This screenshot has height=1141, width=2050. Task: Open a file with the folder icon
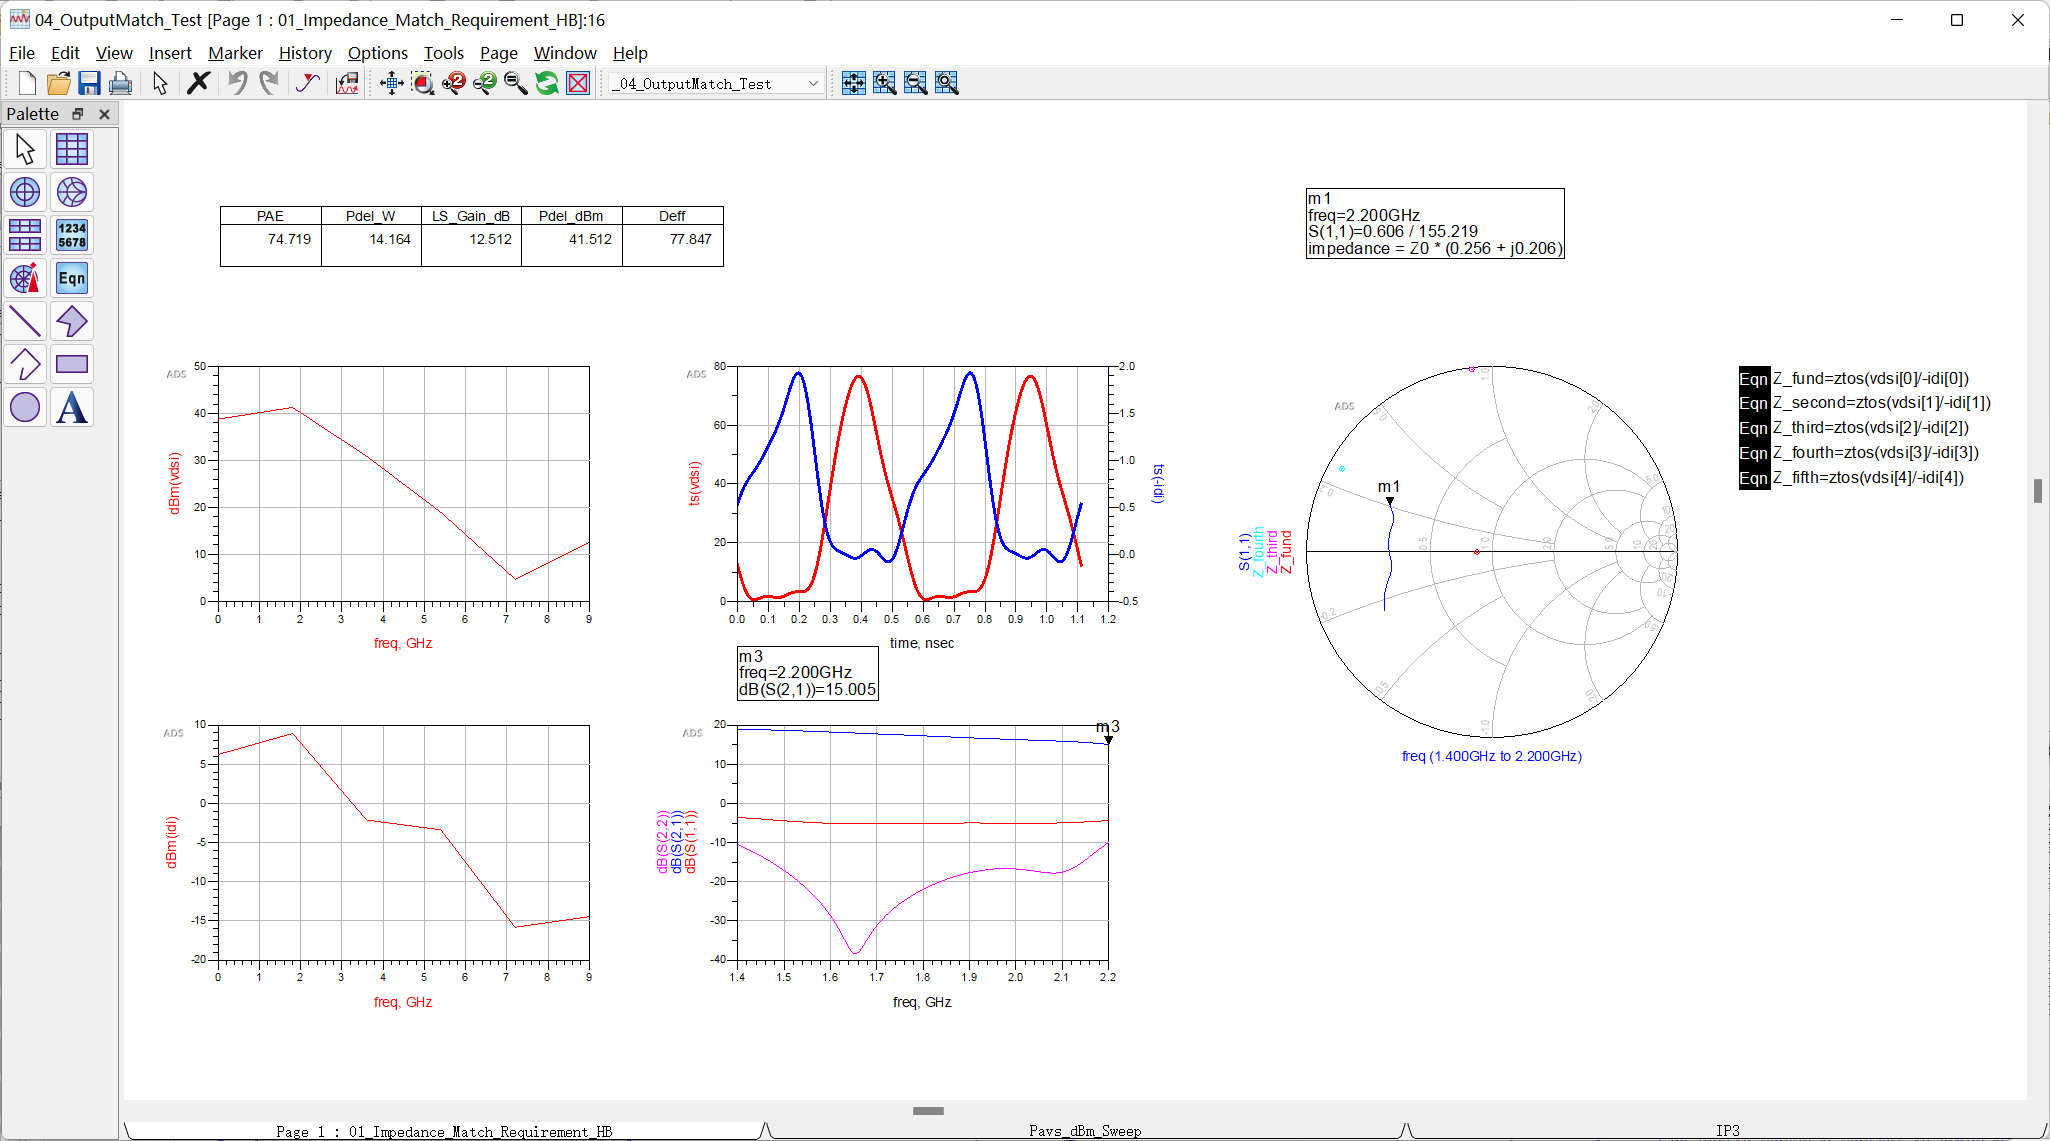click(x=58, y=83)
